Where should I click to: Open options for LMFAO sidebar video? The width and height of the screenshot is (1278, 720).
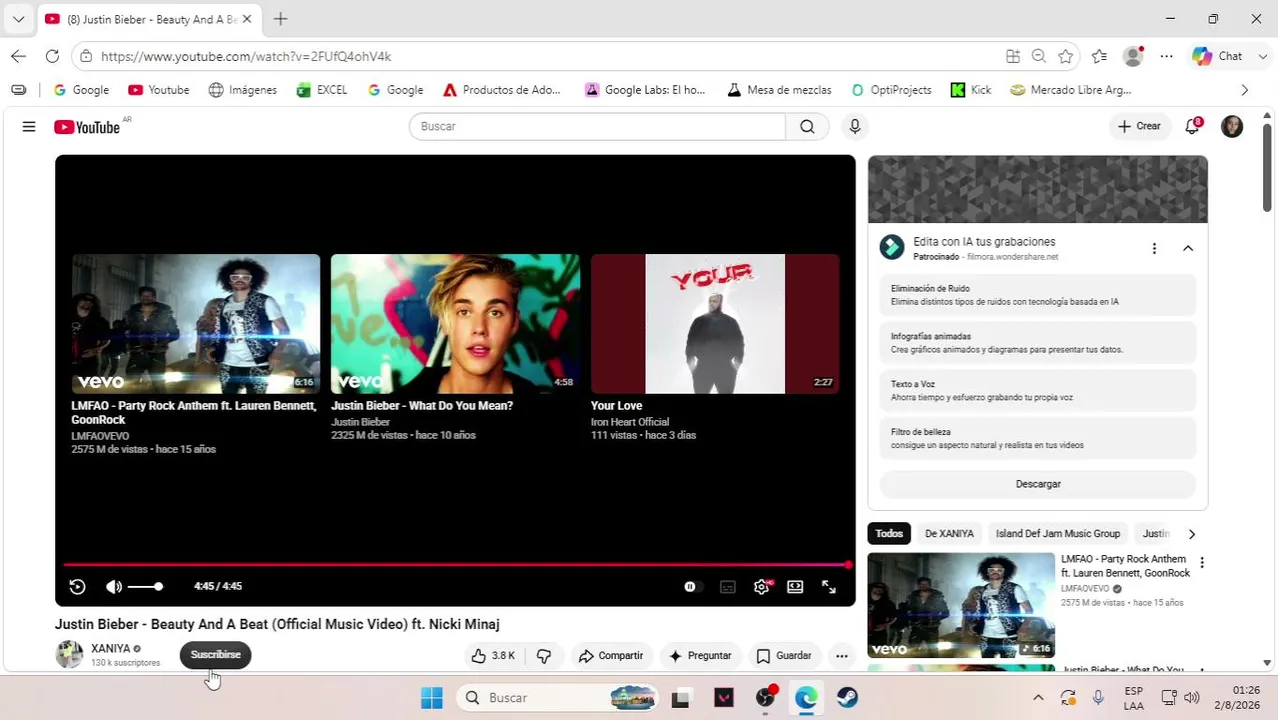pyautogui.click(x=1202, y=563)
